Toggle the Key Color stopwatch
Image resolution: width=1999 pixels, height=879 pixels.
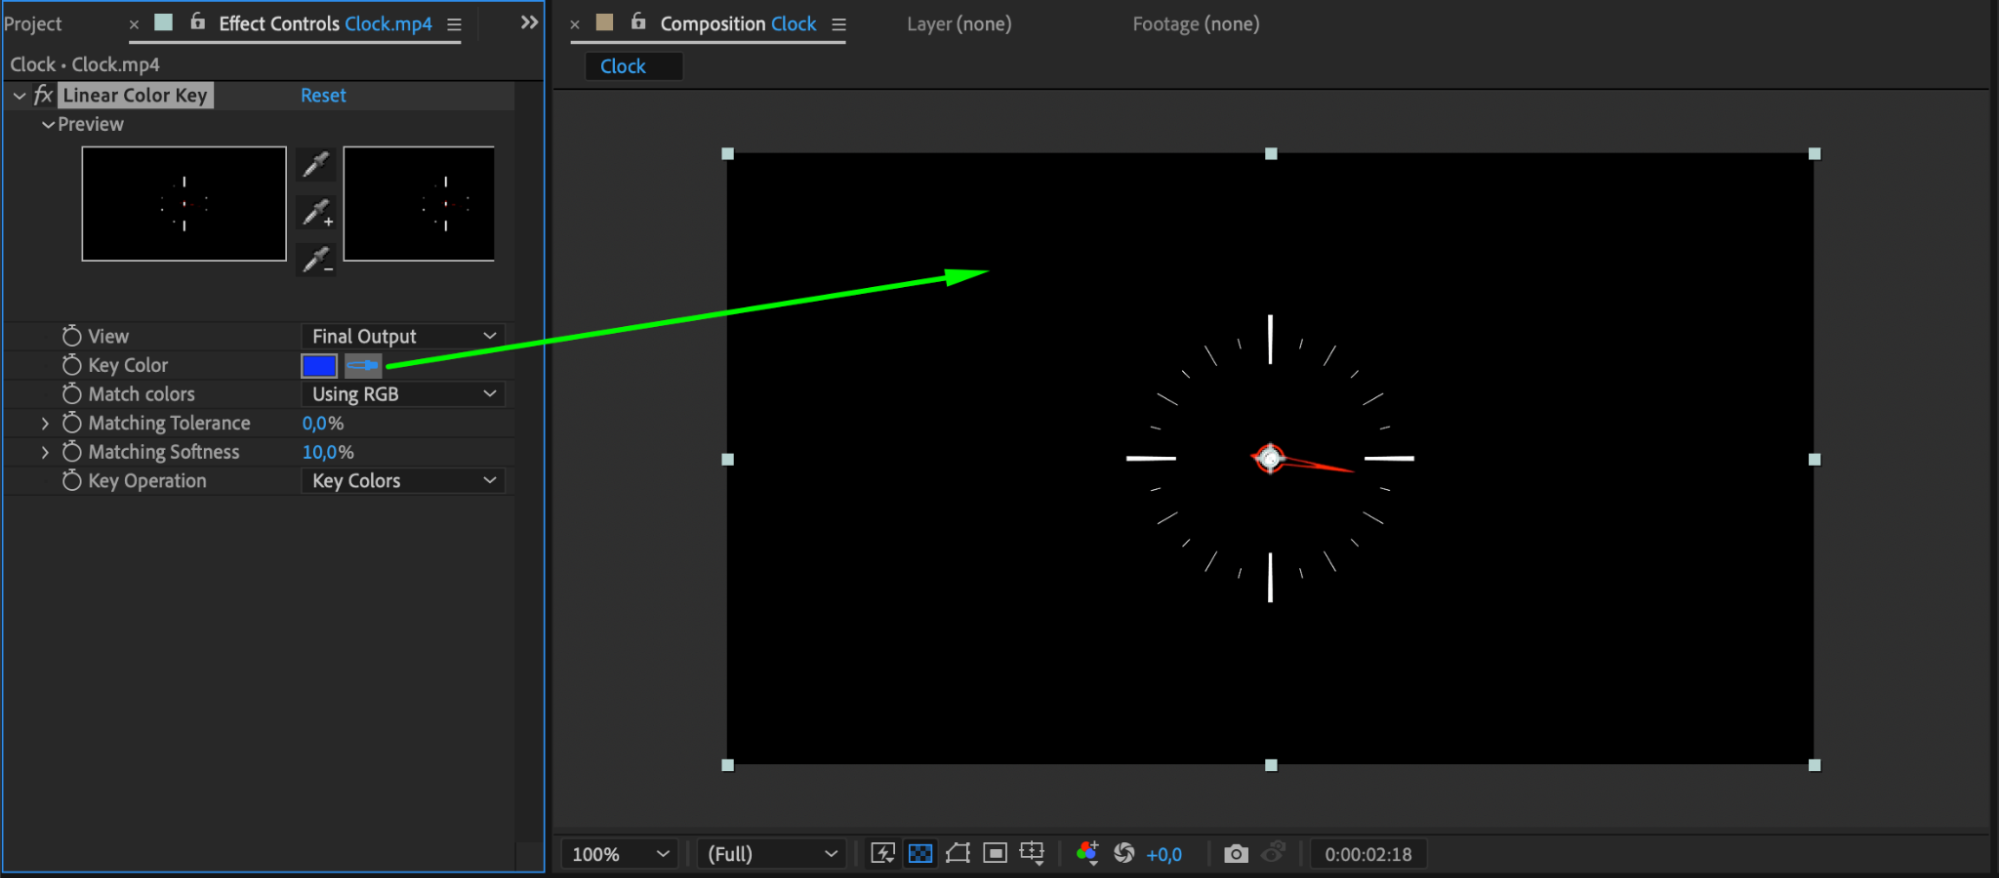coord(72,366)
